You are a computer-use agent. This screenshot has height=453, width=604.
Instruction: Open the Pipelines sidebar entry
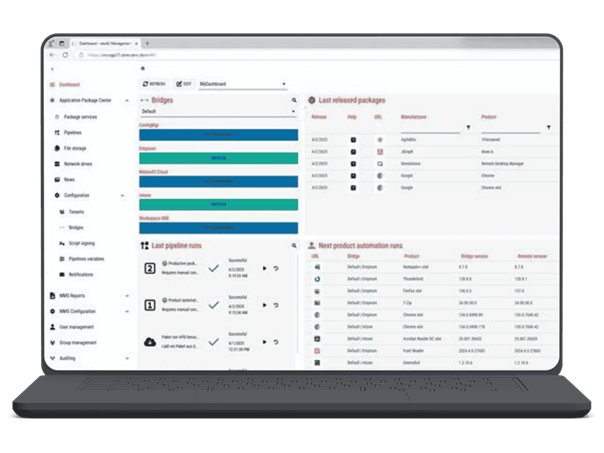coord(68,133)
